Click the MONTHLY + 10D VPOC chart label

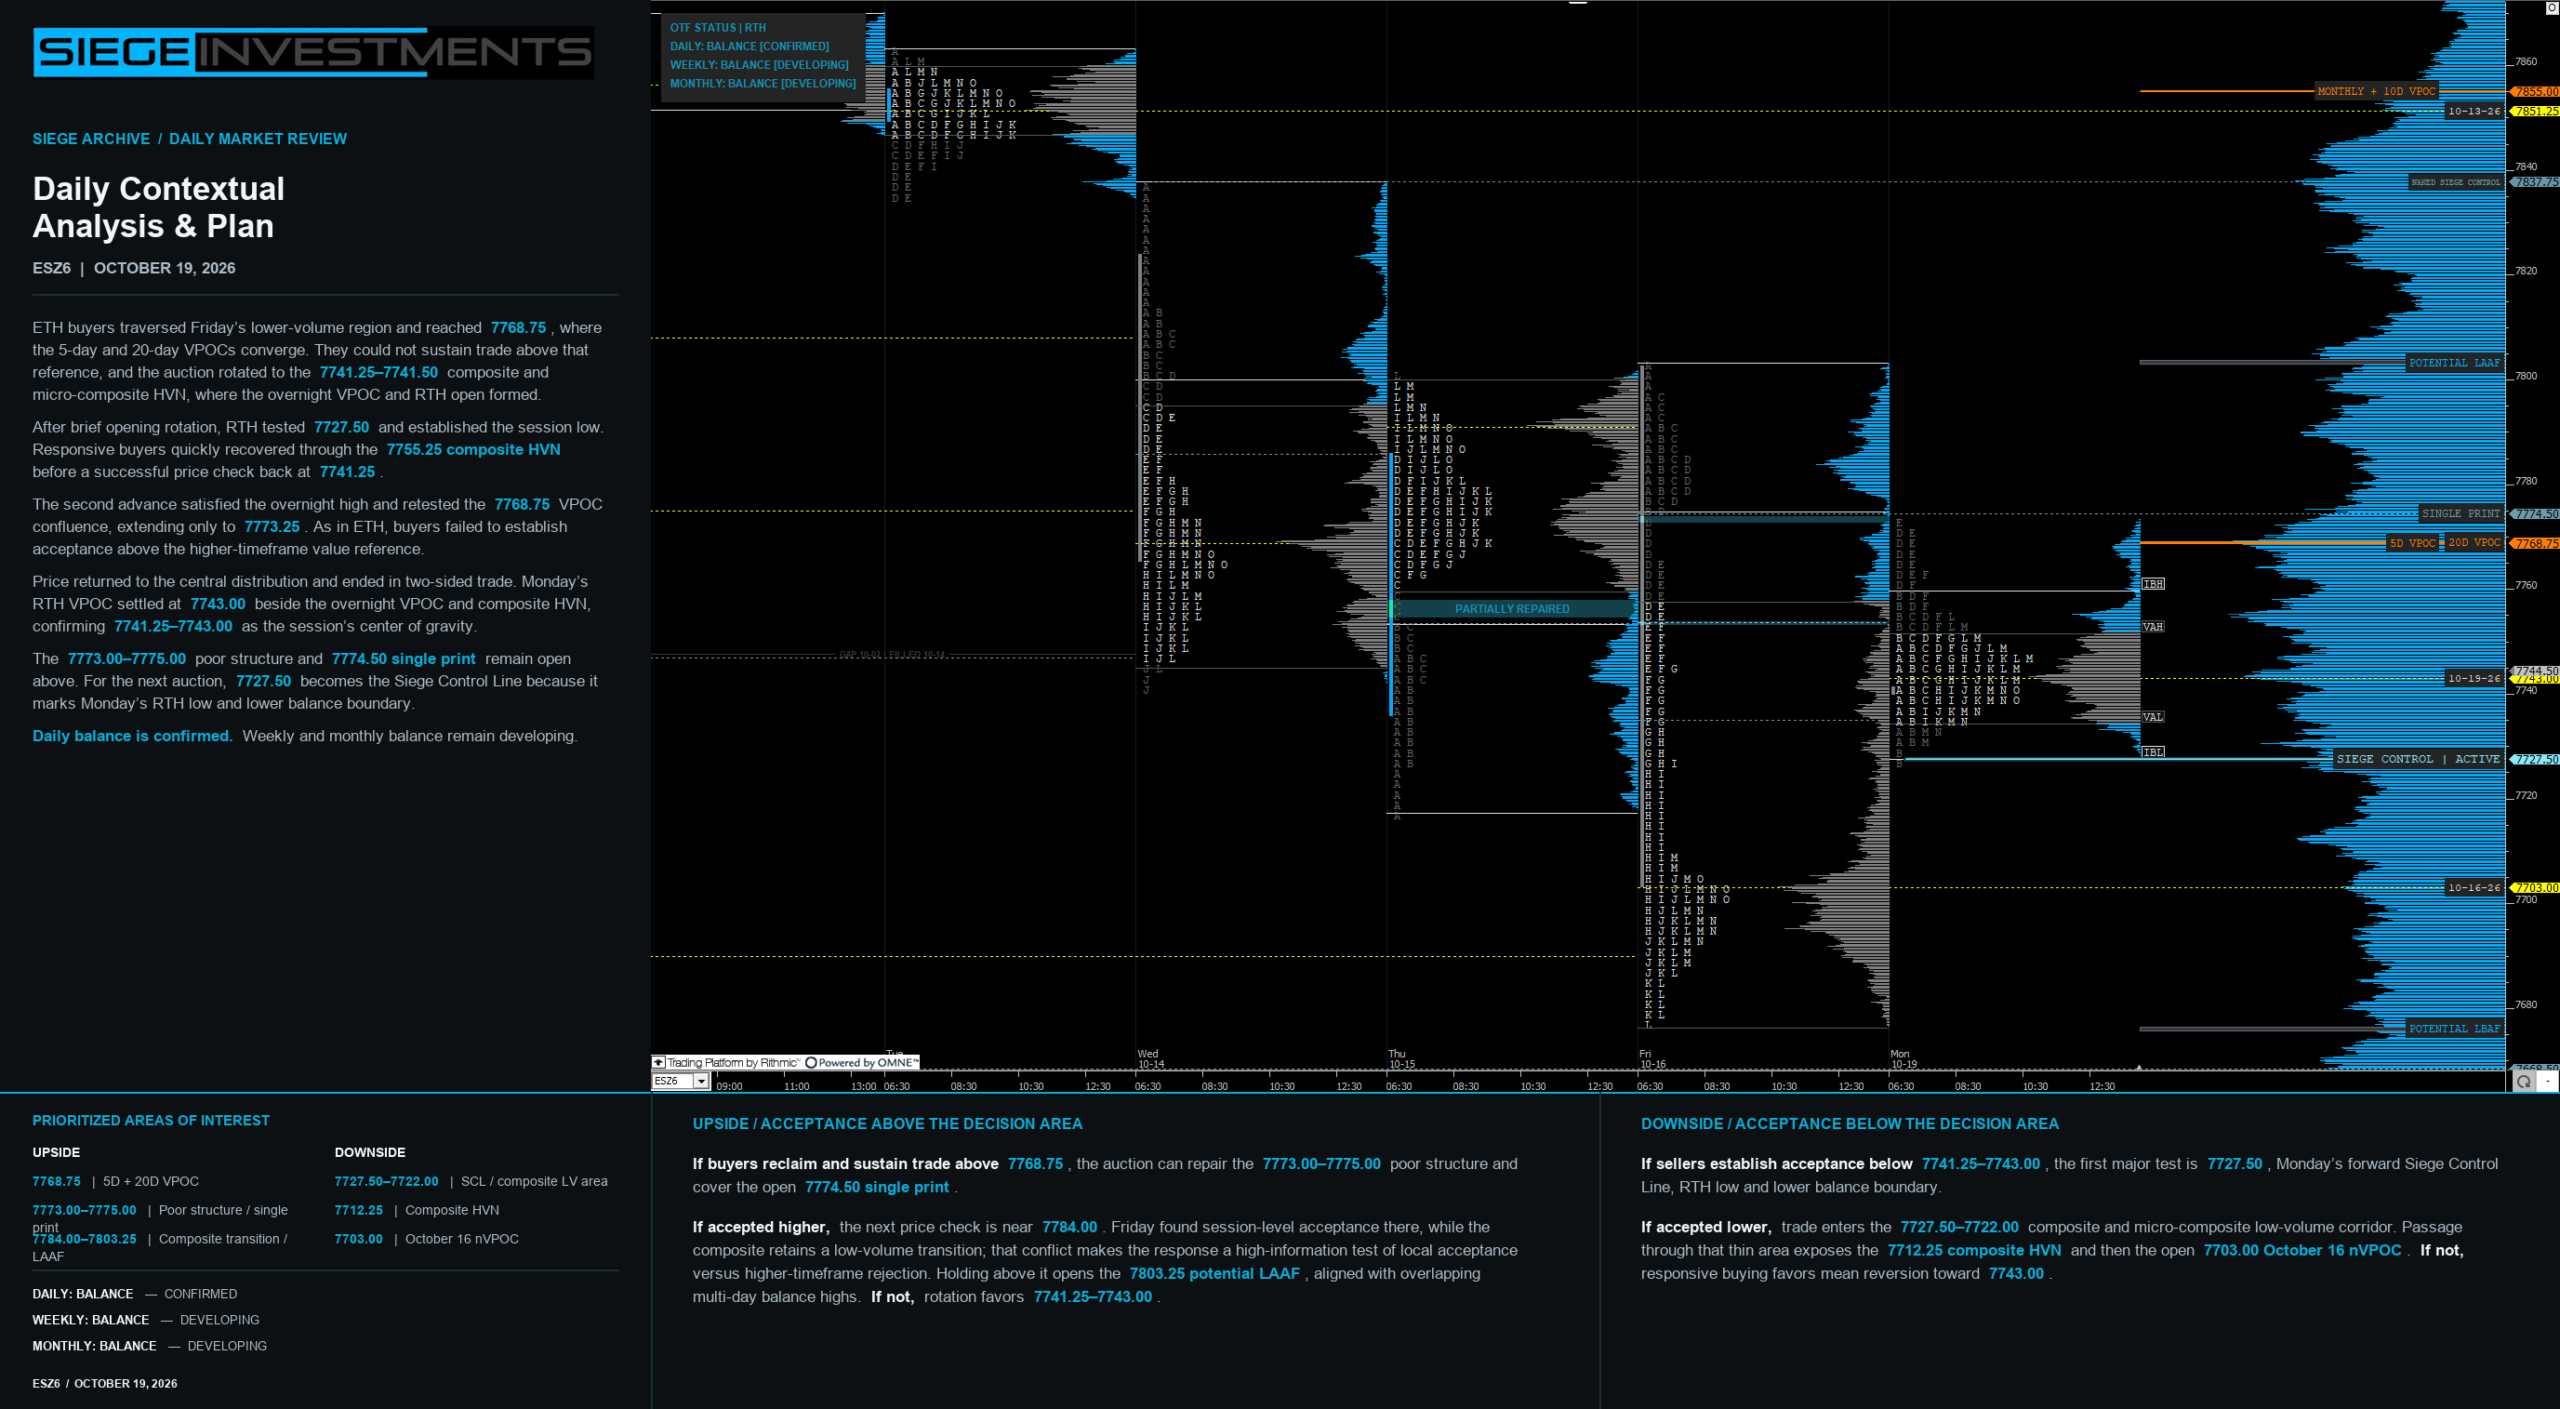coord(2376,91)
